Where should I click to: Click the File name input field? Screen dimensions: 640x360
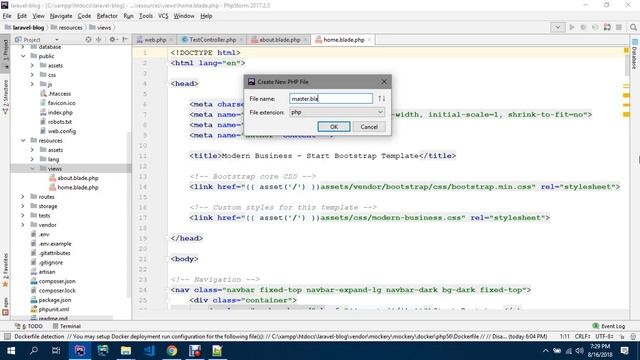[x=331, y=98]
